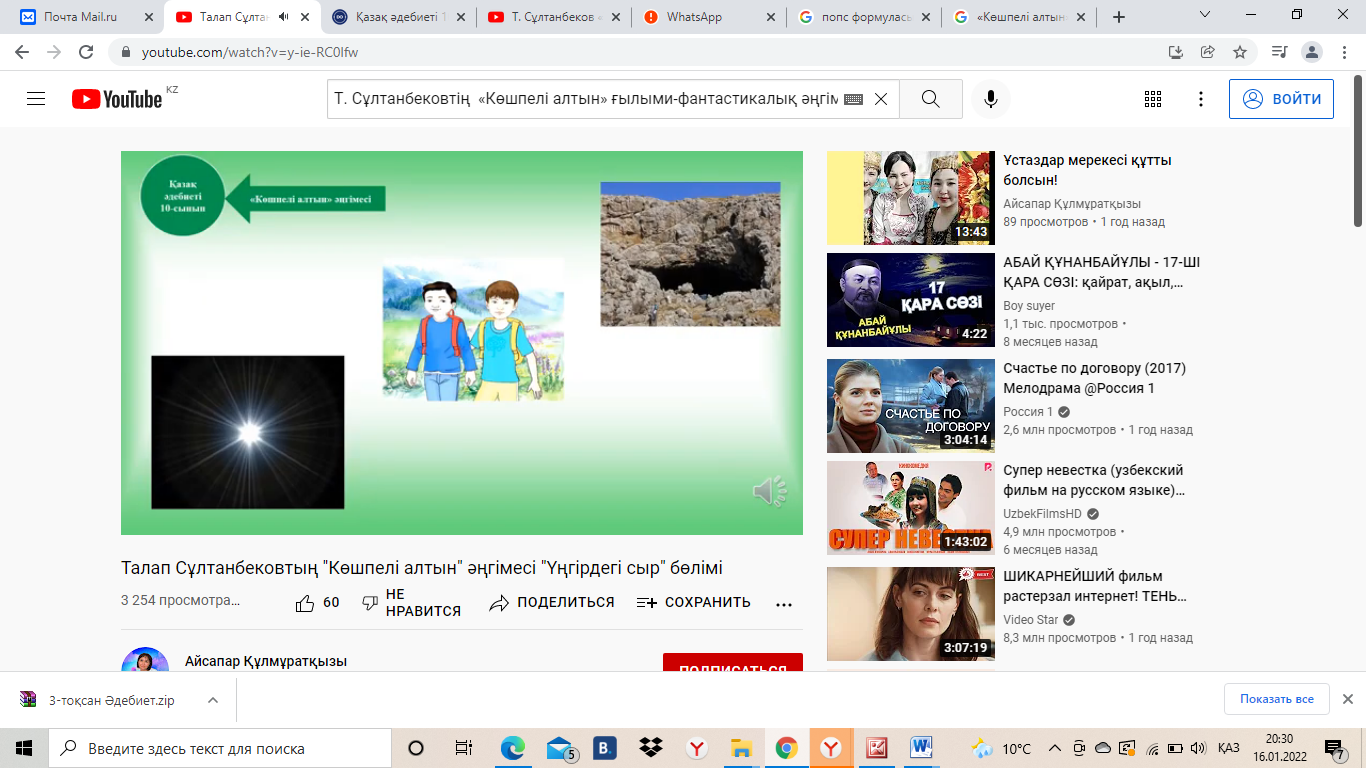Viewport: 1366px width, 768px height.
Task: Open the Chrome three-dot menu
Action: point(1345,52)
